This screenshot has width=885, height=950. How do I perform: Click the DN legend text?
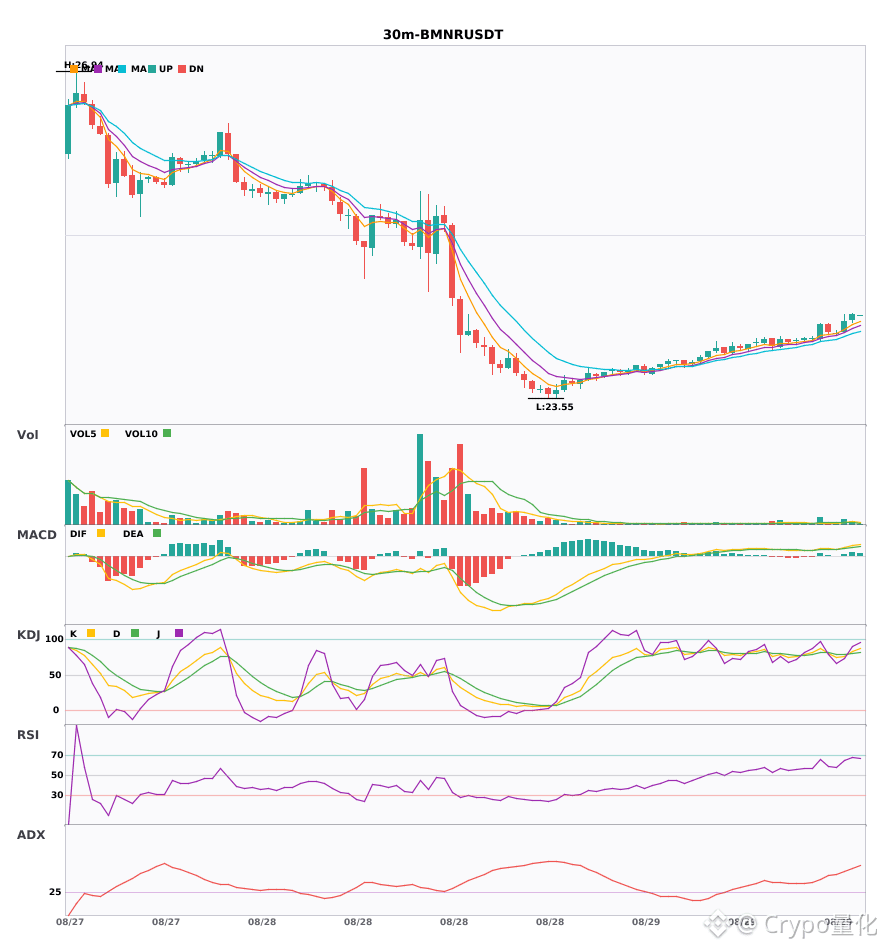[196, 69]
